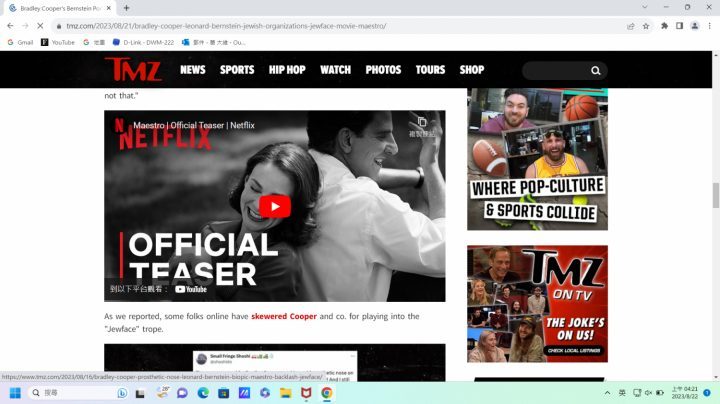The height and width of the screenshot is (404, 720).
Task: Stop loading the page
Action: [40, 26]
